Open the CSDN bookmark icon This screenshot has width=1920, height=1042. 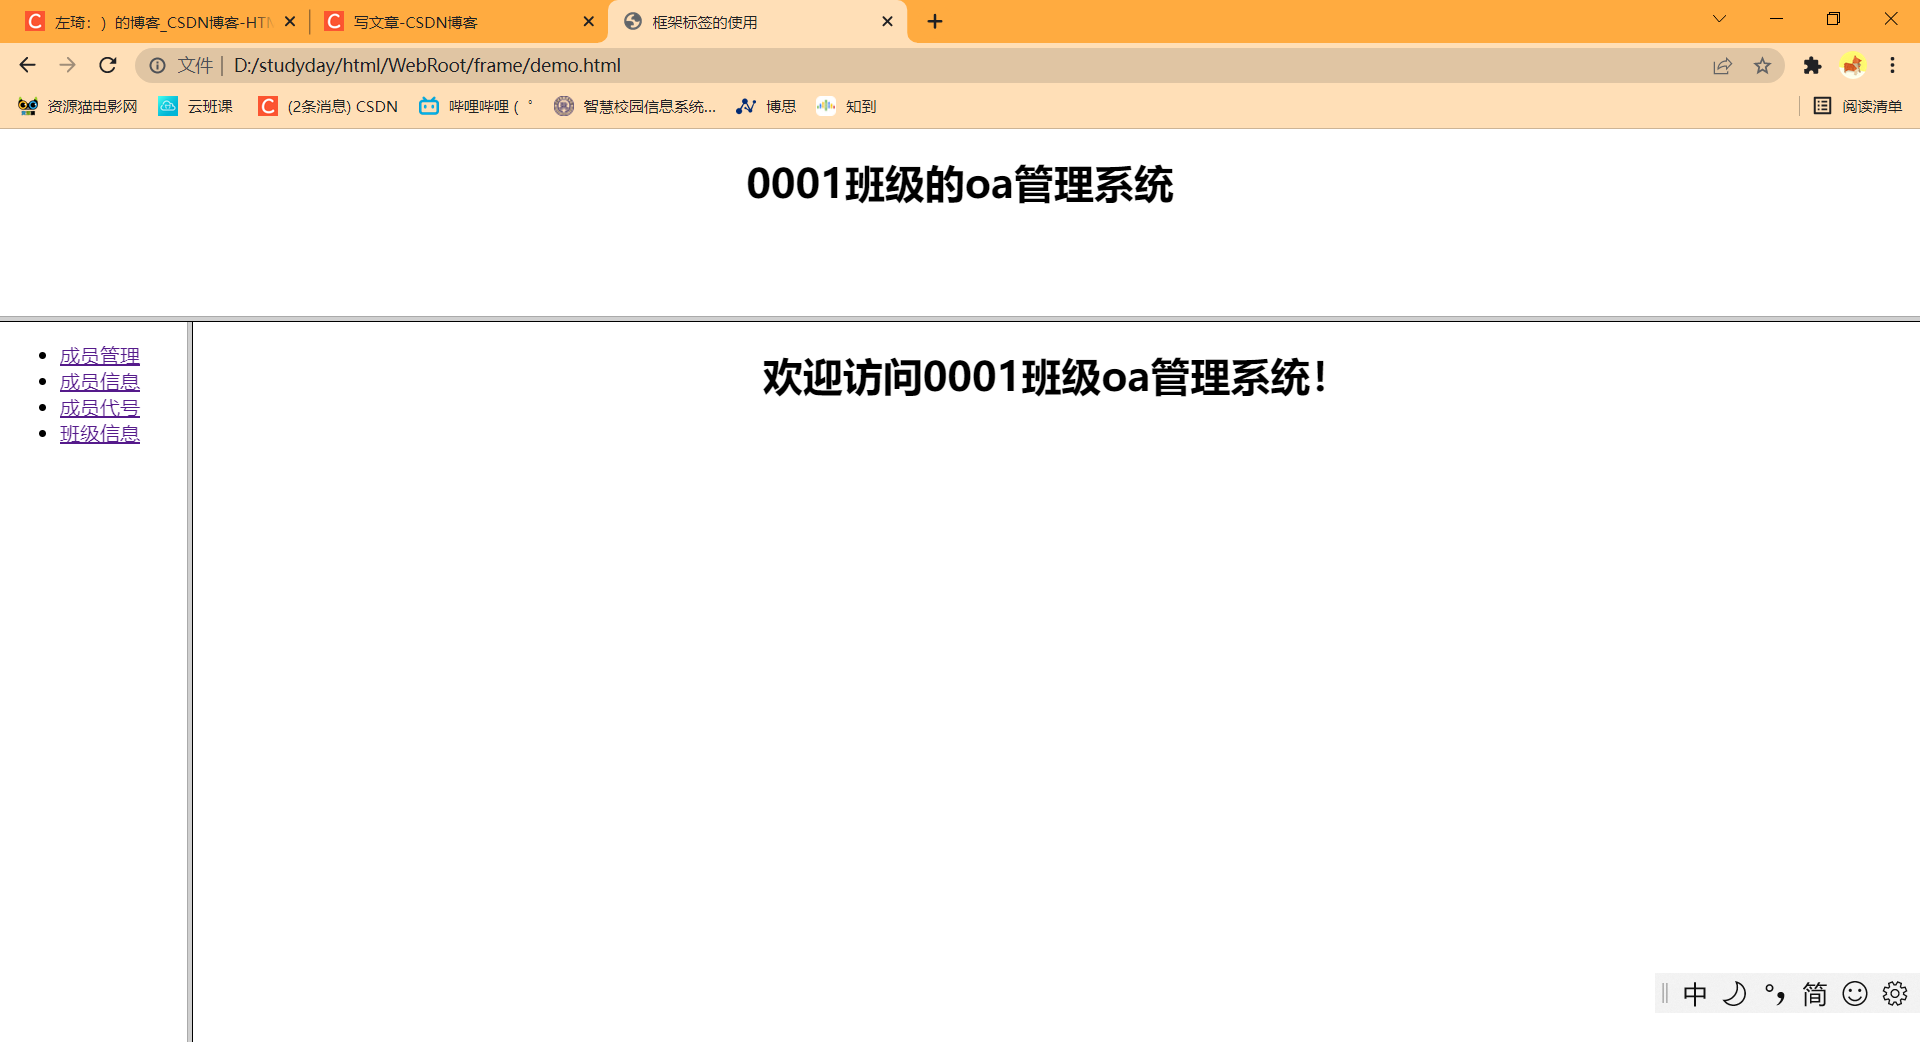click(268, 106)
